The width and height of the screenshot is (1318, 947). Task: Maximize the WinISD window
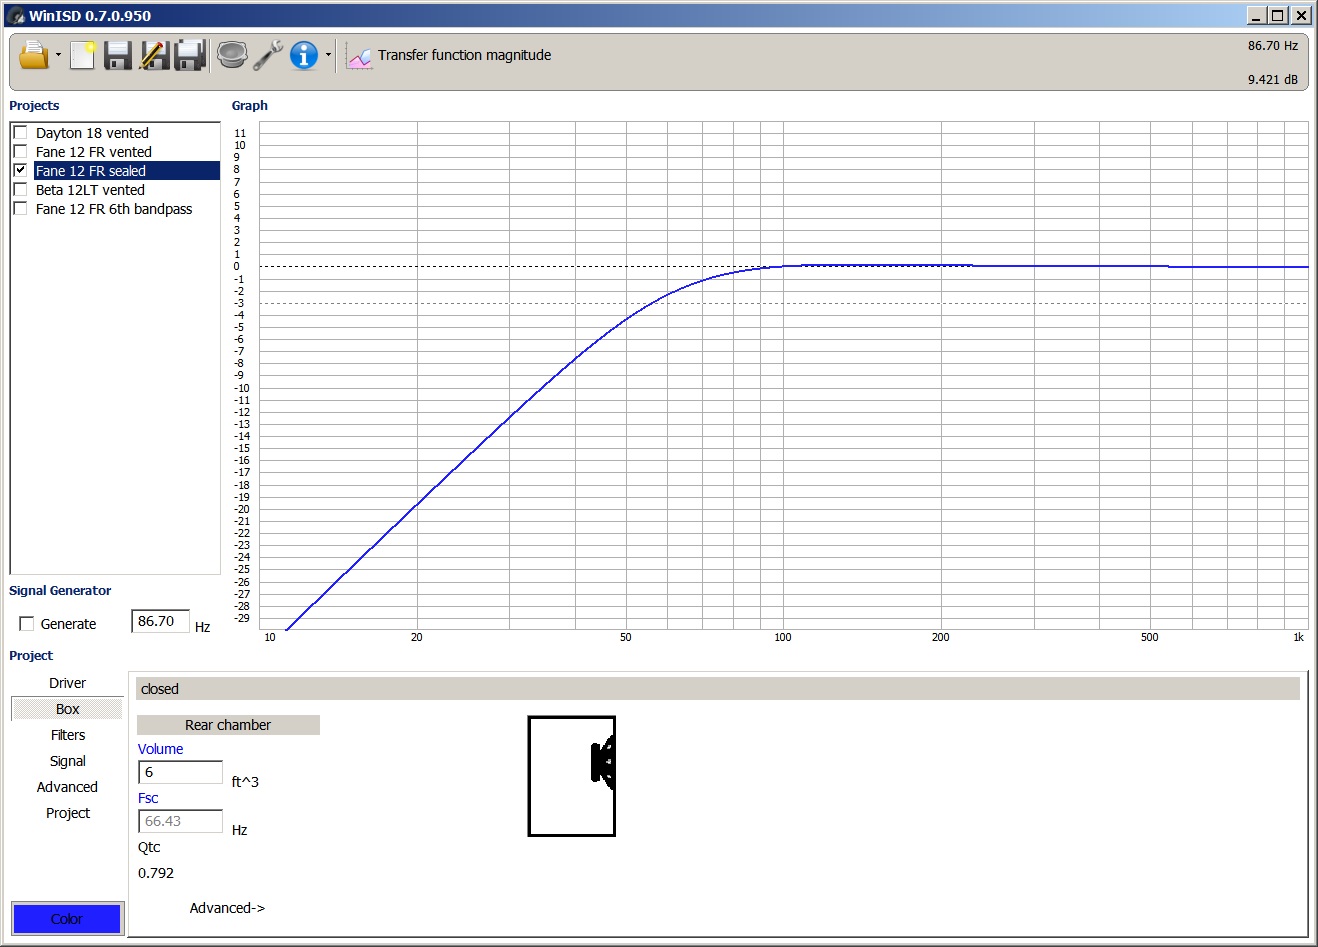pyautogui.click(x=1278, y=15)
